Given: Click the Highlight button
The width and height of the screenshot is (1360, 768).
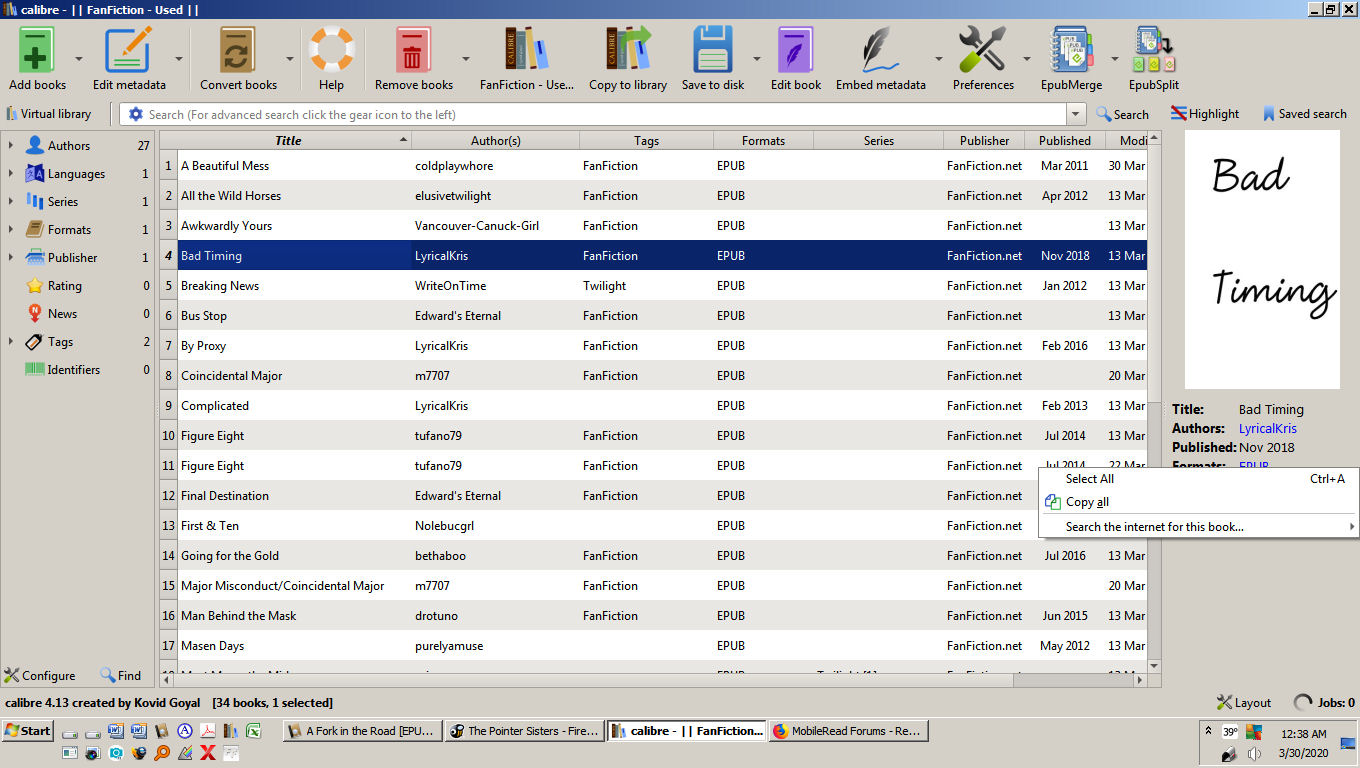Looking at the screenshot, I should (1205, 114).
